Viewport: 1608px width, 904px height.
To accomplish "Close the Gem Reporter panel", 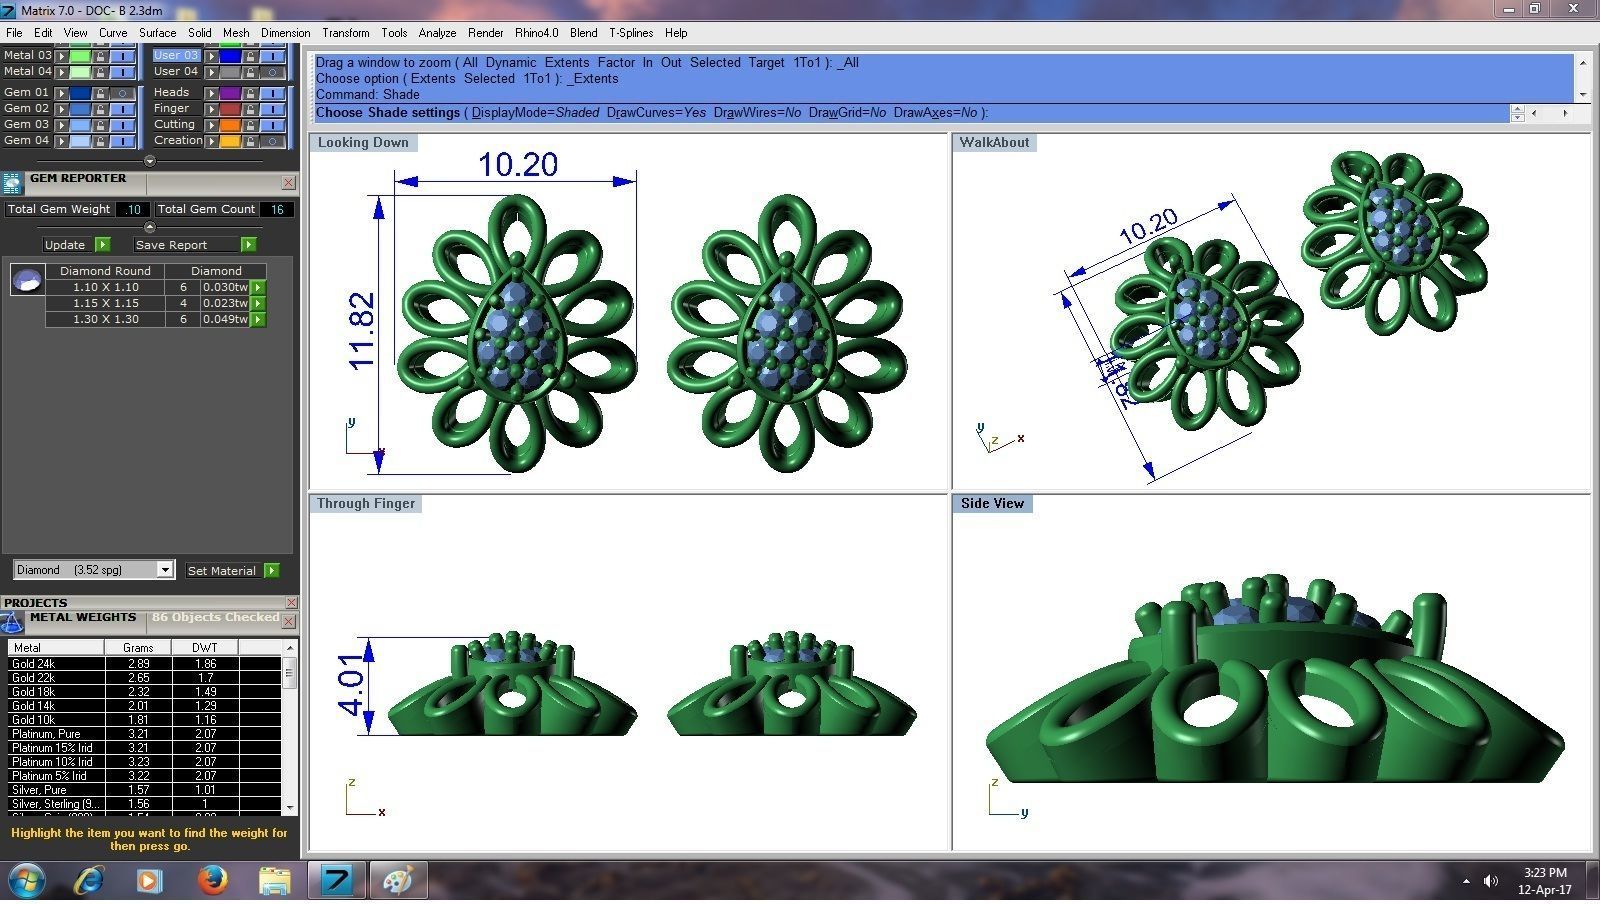I will pos(289,183).
